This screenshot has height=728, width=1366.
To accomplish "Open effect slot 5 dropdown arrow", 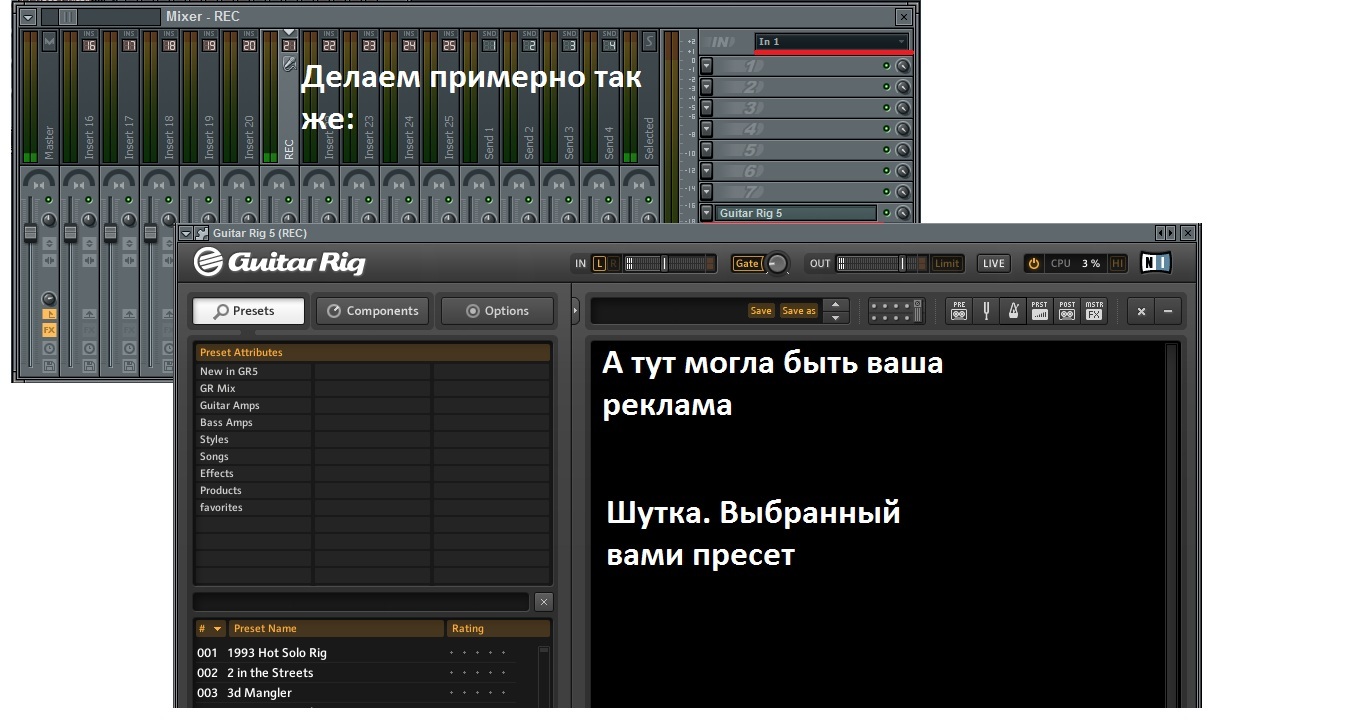I will 706,149.
